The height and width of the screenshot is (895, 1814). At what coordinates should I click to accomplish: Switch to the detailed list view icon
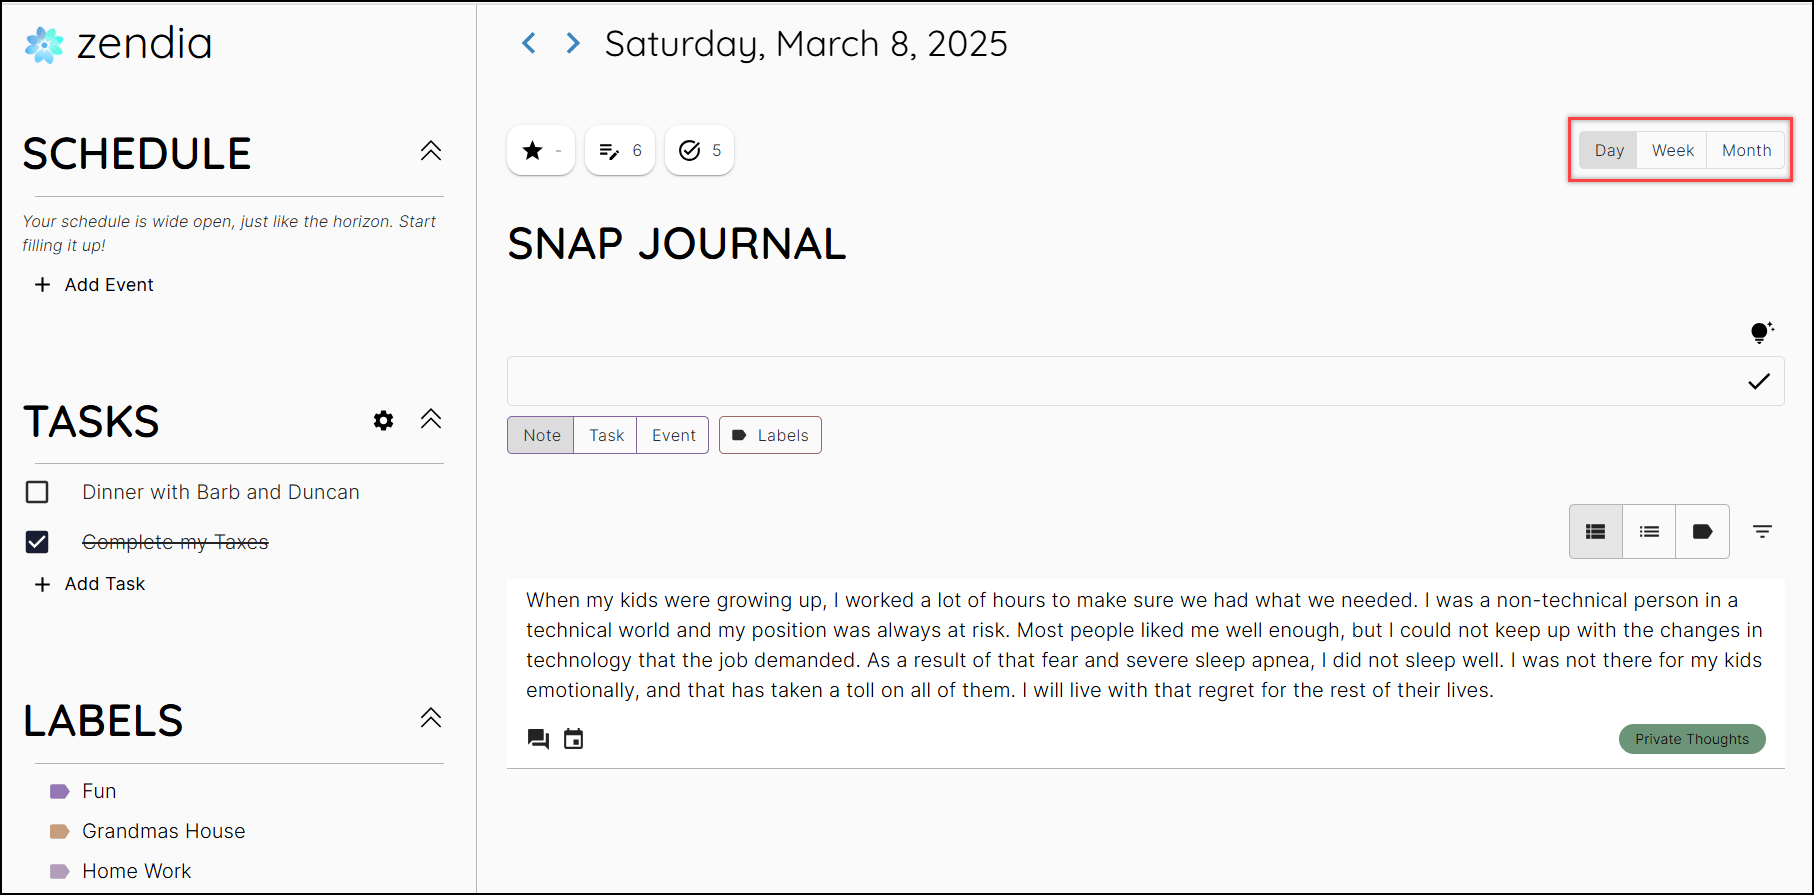coord(1596,531)
